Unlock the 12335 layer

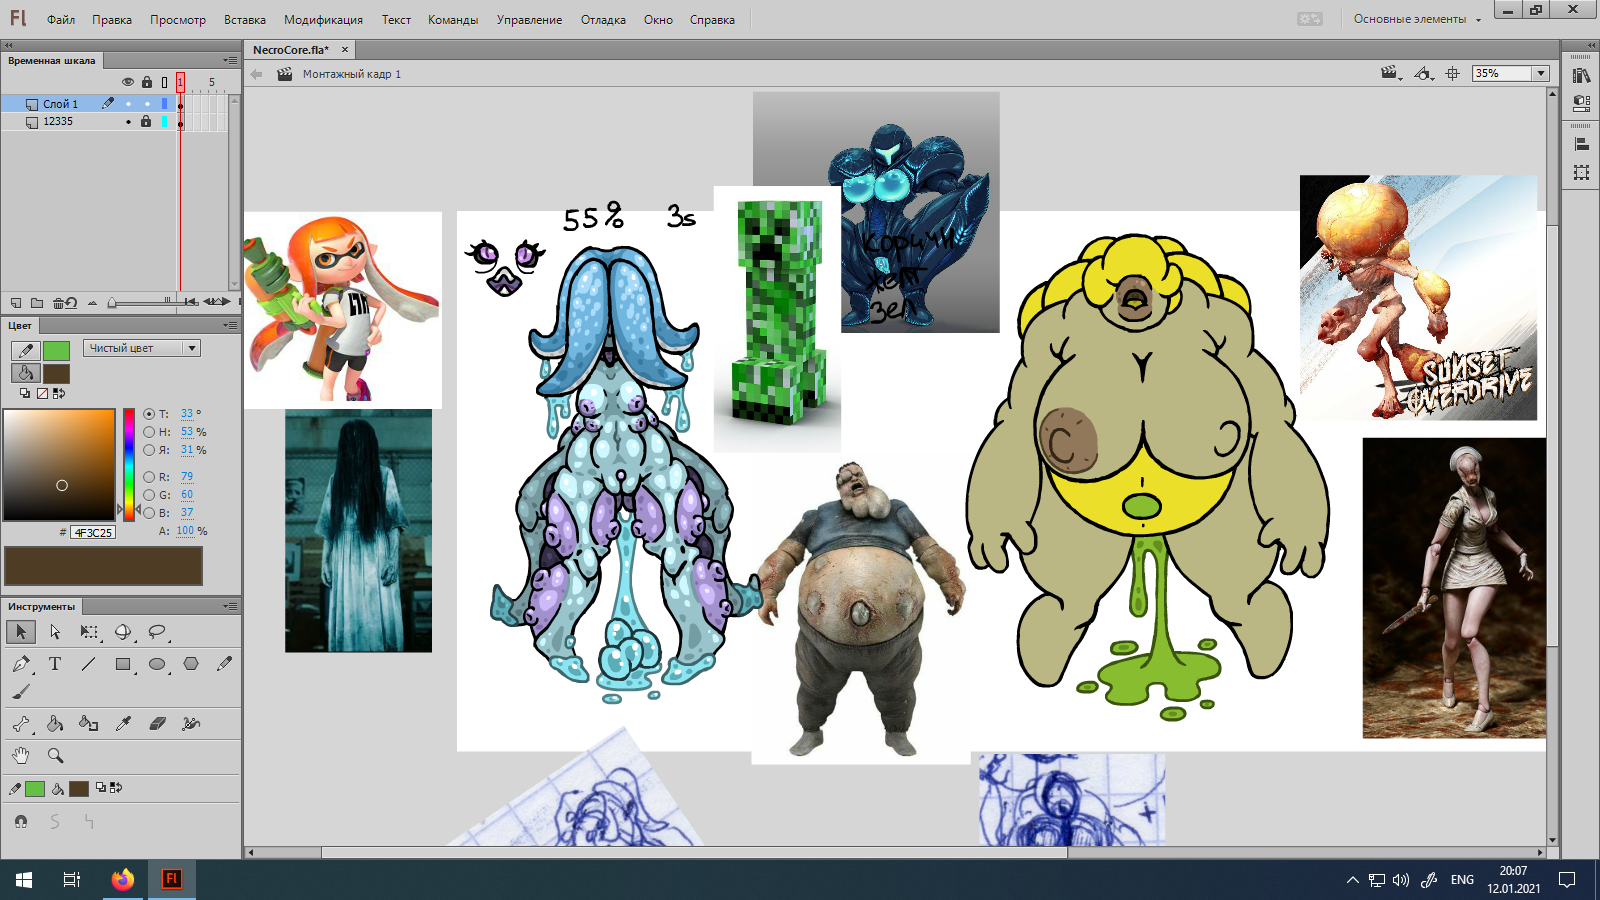pos(146,122)
